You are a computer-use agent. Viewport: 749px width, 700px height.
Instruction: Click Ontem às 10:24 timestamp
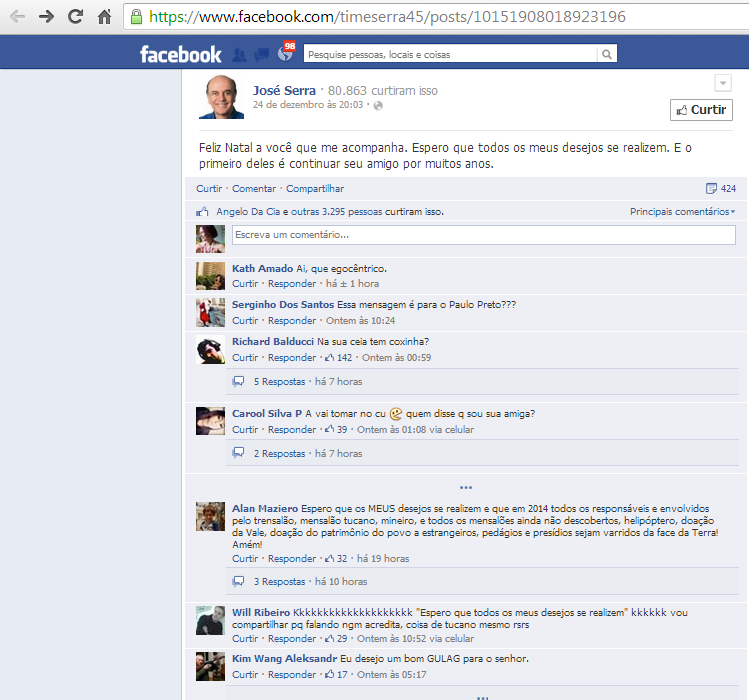pyautogui.click(x=360, y=321)
